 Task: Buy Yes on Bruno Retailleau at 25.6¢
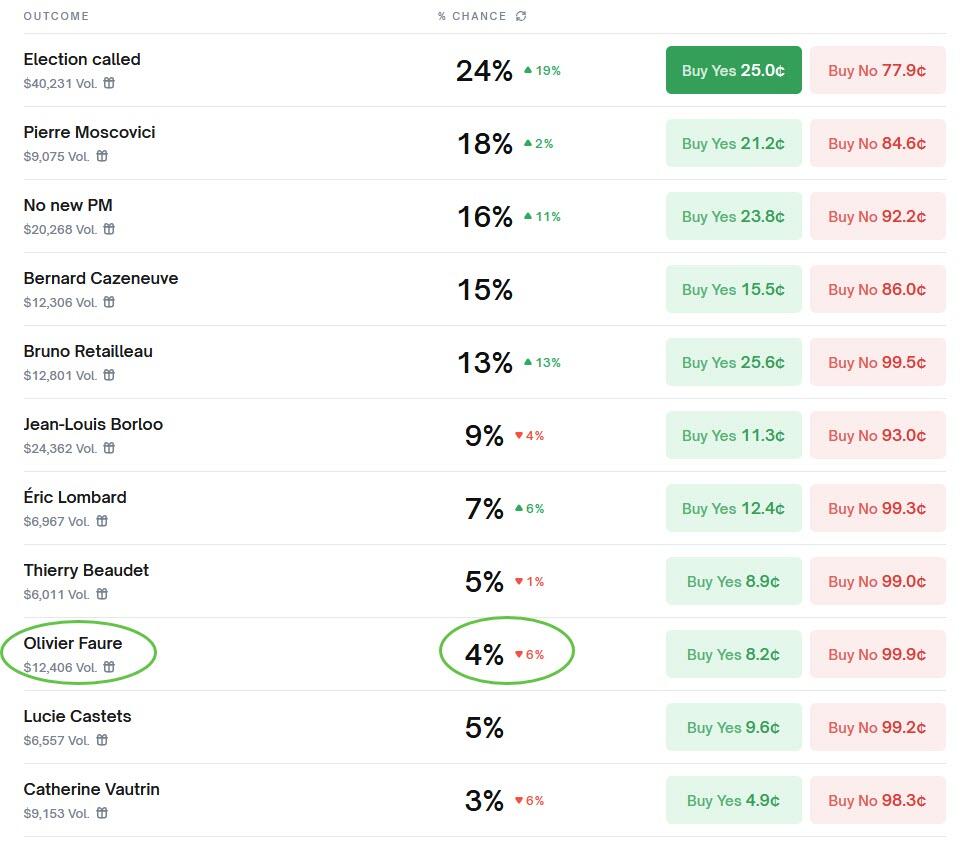point(733,362)
